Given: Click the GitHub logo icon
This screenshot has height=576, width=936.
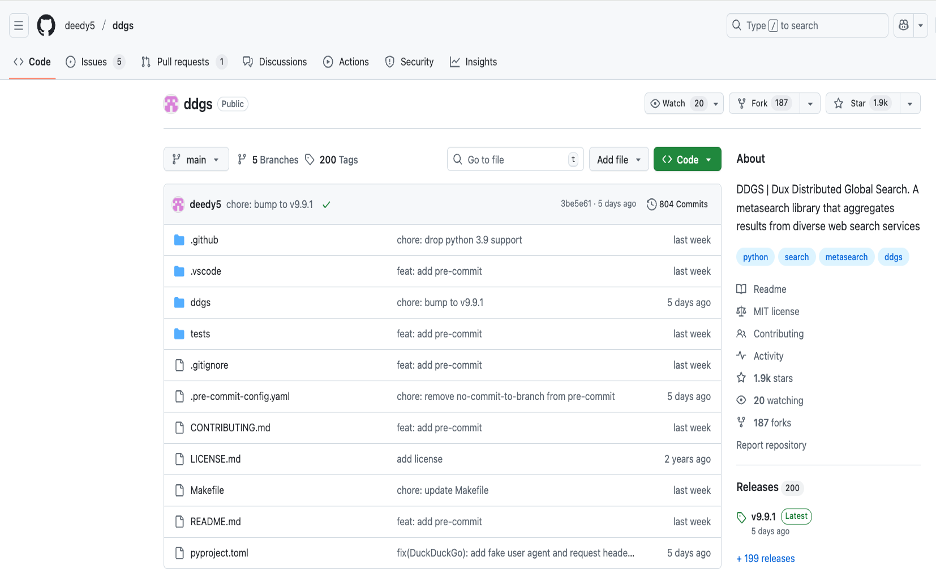Looking at the screenshot, I should click(47, 26).
